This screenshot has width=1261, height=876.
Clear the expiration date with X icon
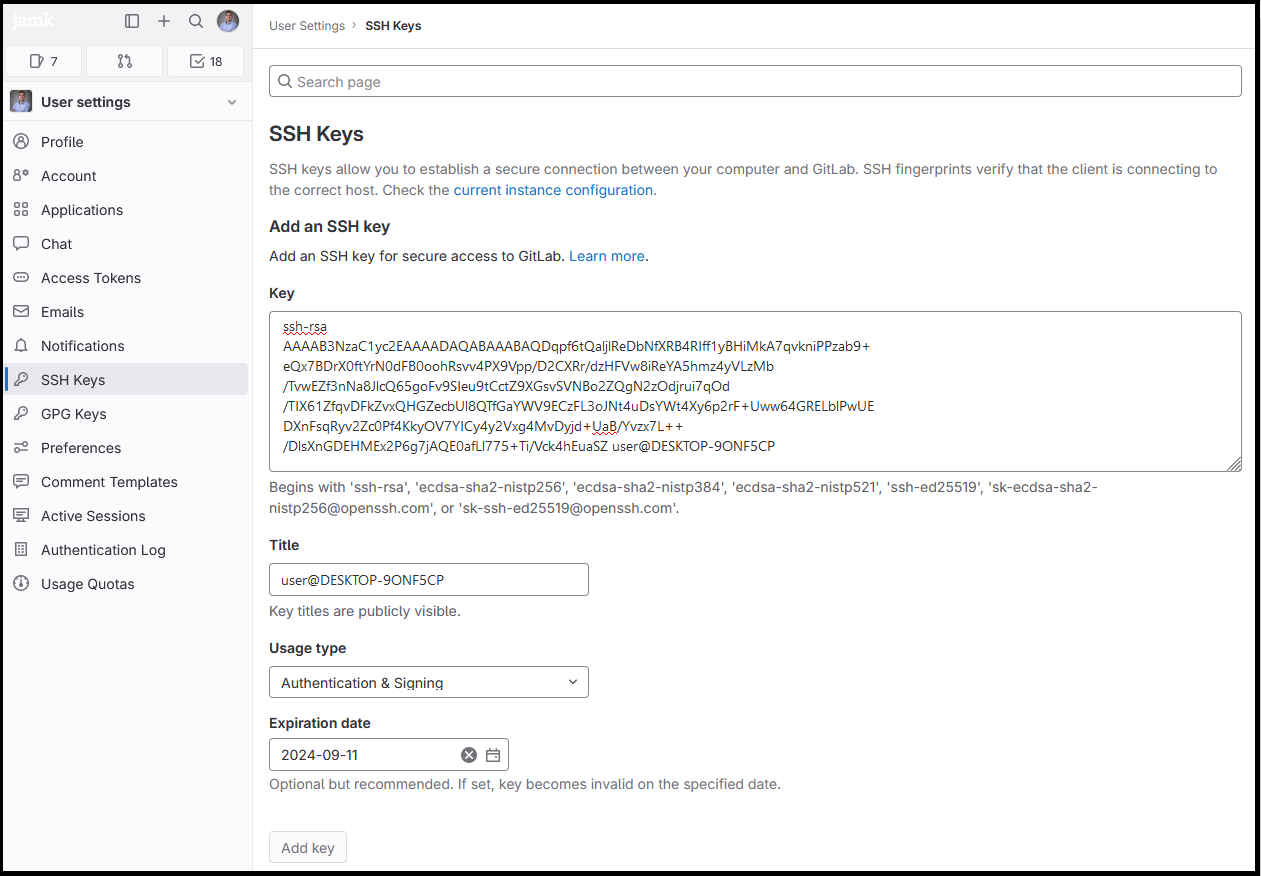468,755
